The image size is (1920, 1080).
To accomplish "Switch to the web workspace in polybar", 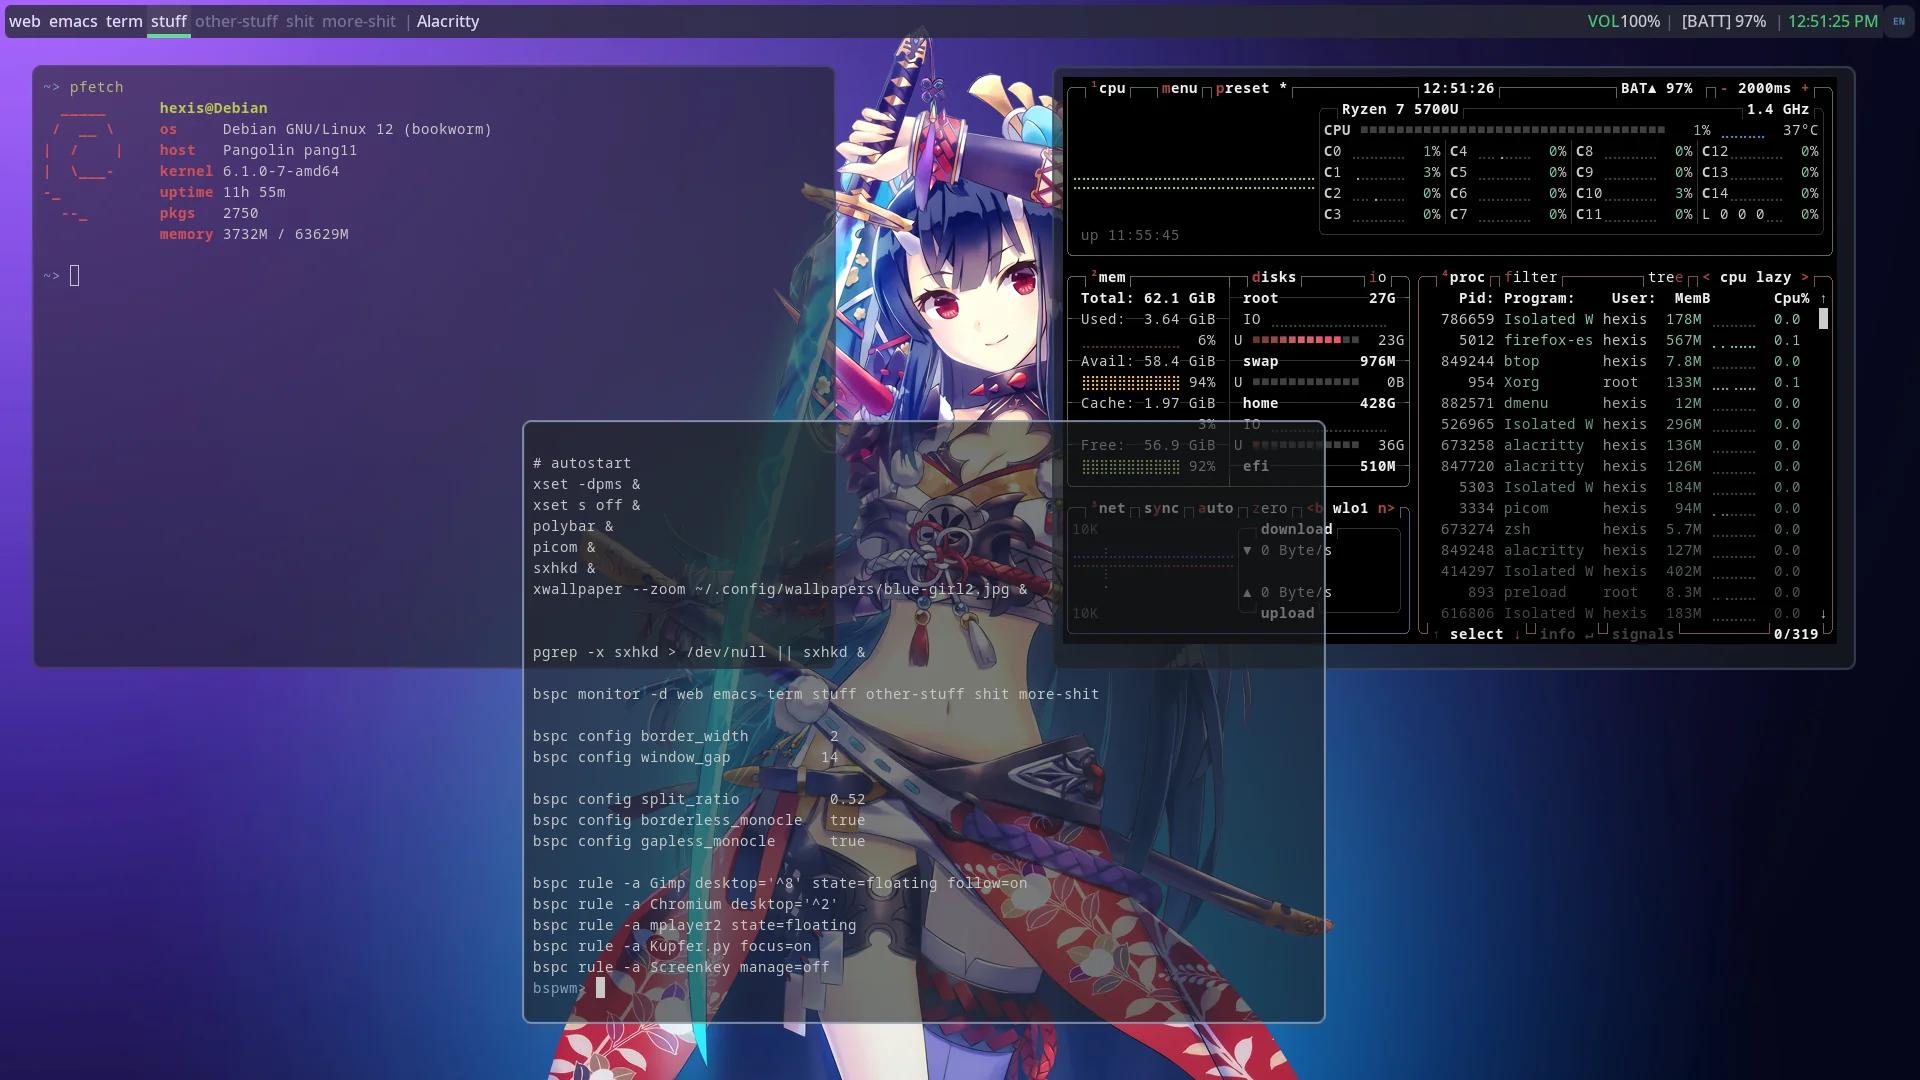I will point(25,21).
